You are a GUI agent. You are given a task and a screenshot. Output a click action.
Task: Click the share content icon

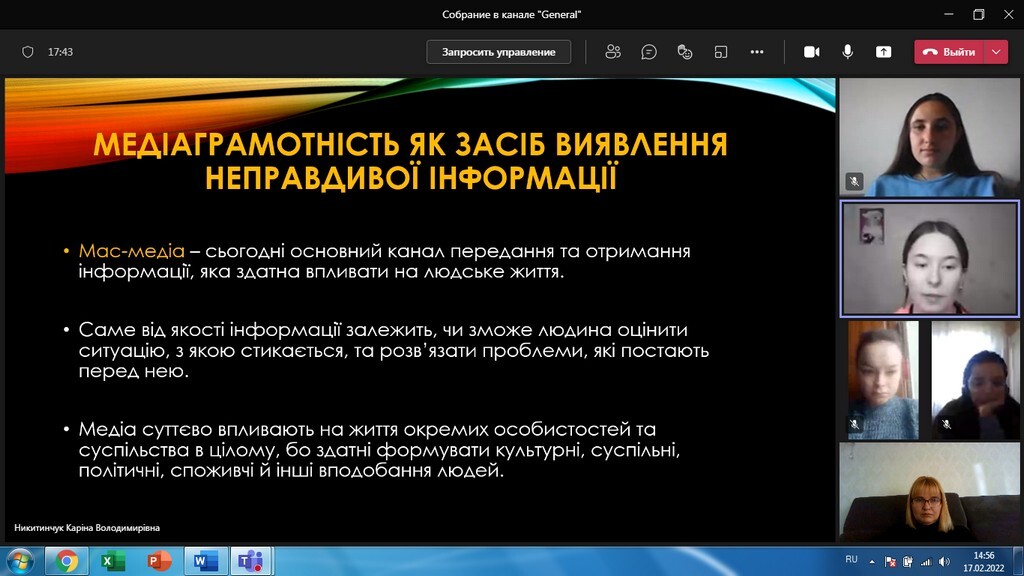tap(884, 52)
